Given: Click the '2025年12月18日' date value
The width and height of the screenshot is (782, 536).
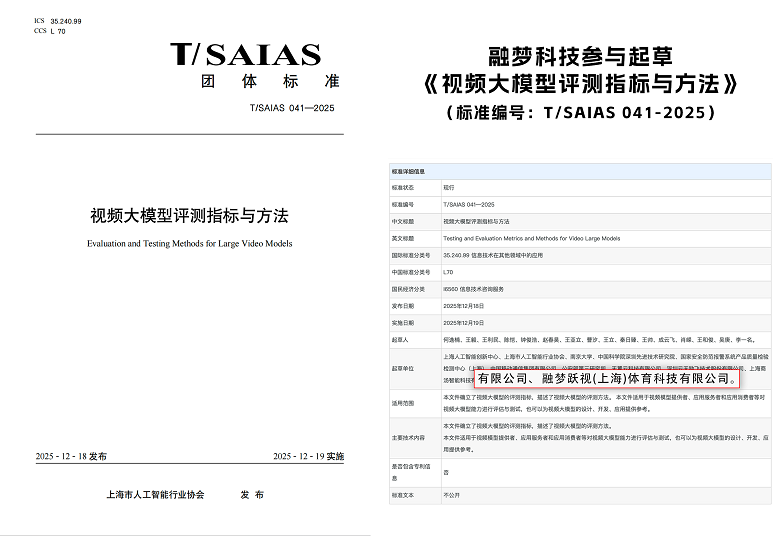Looking at the screenshot, I should tap(463, 306).
